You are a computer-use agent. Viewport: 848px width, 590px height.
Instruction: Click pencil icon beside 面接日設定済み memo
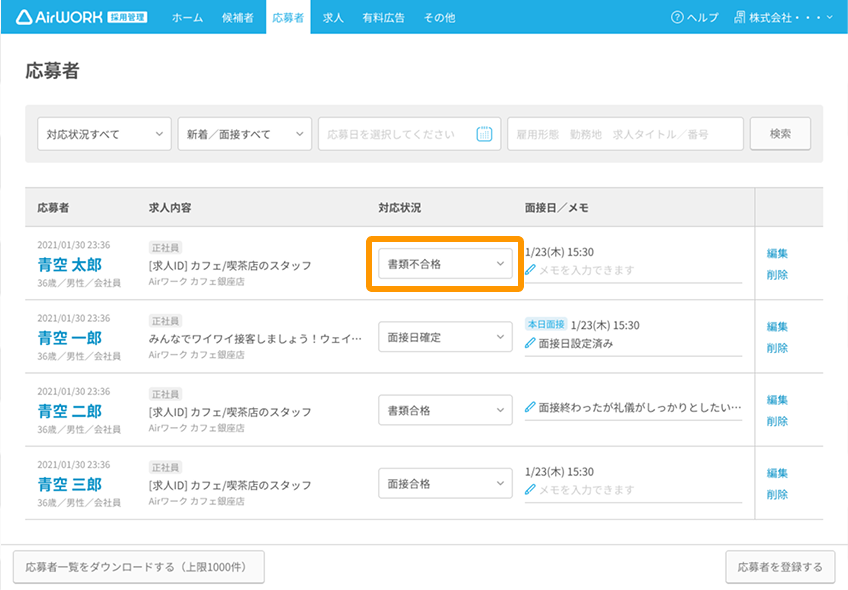[530, 343]
